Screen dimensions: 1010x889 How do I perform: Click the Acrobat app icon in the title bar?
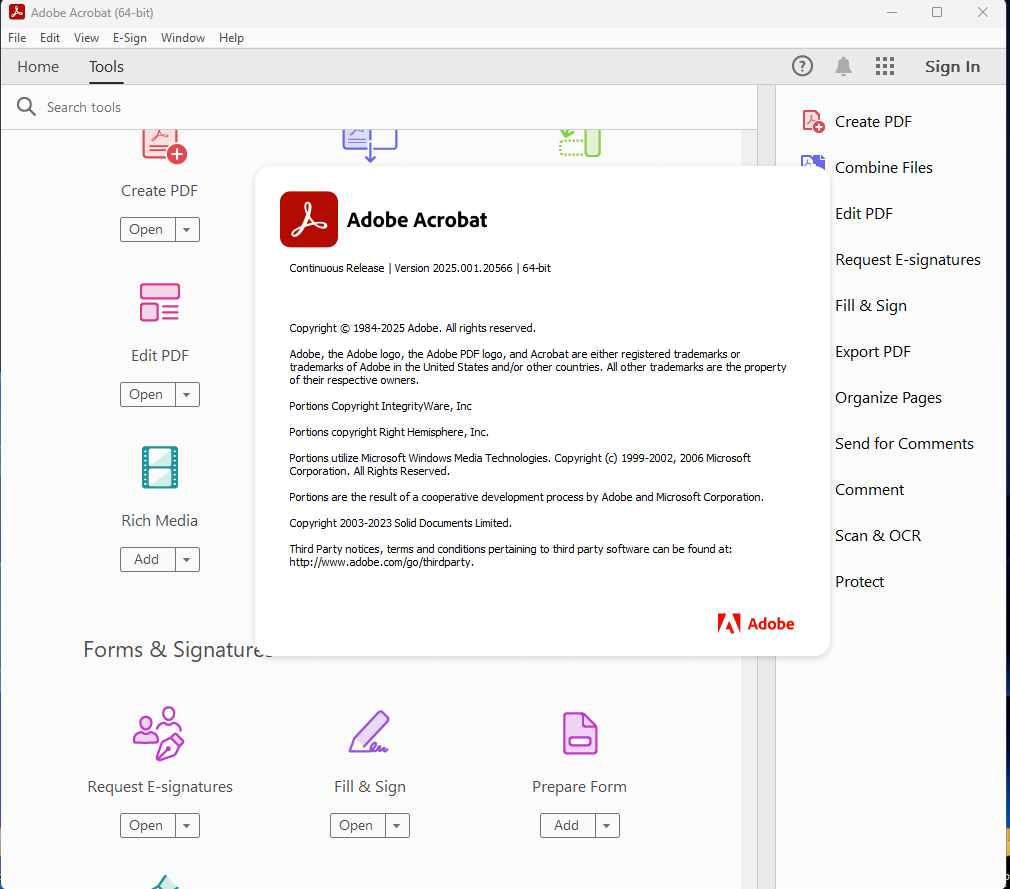(x=17, y=12)
